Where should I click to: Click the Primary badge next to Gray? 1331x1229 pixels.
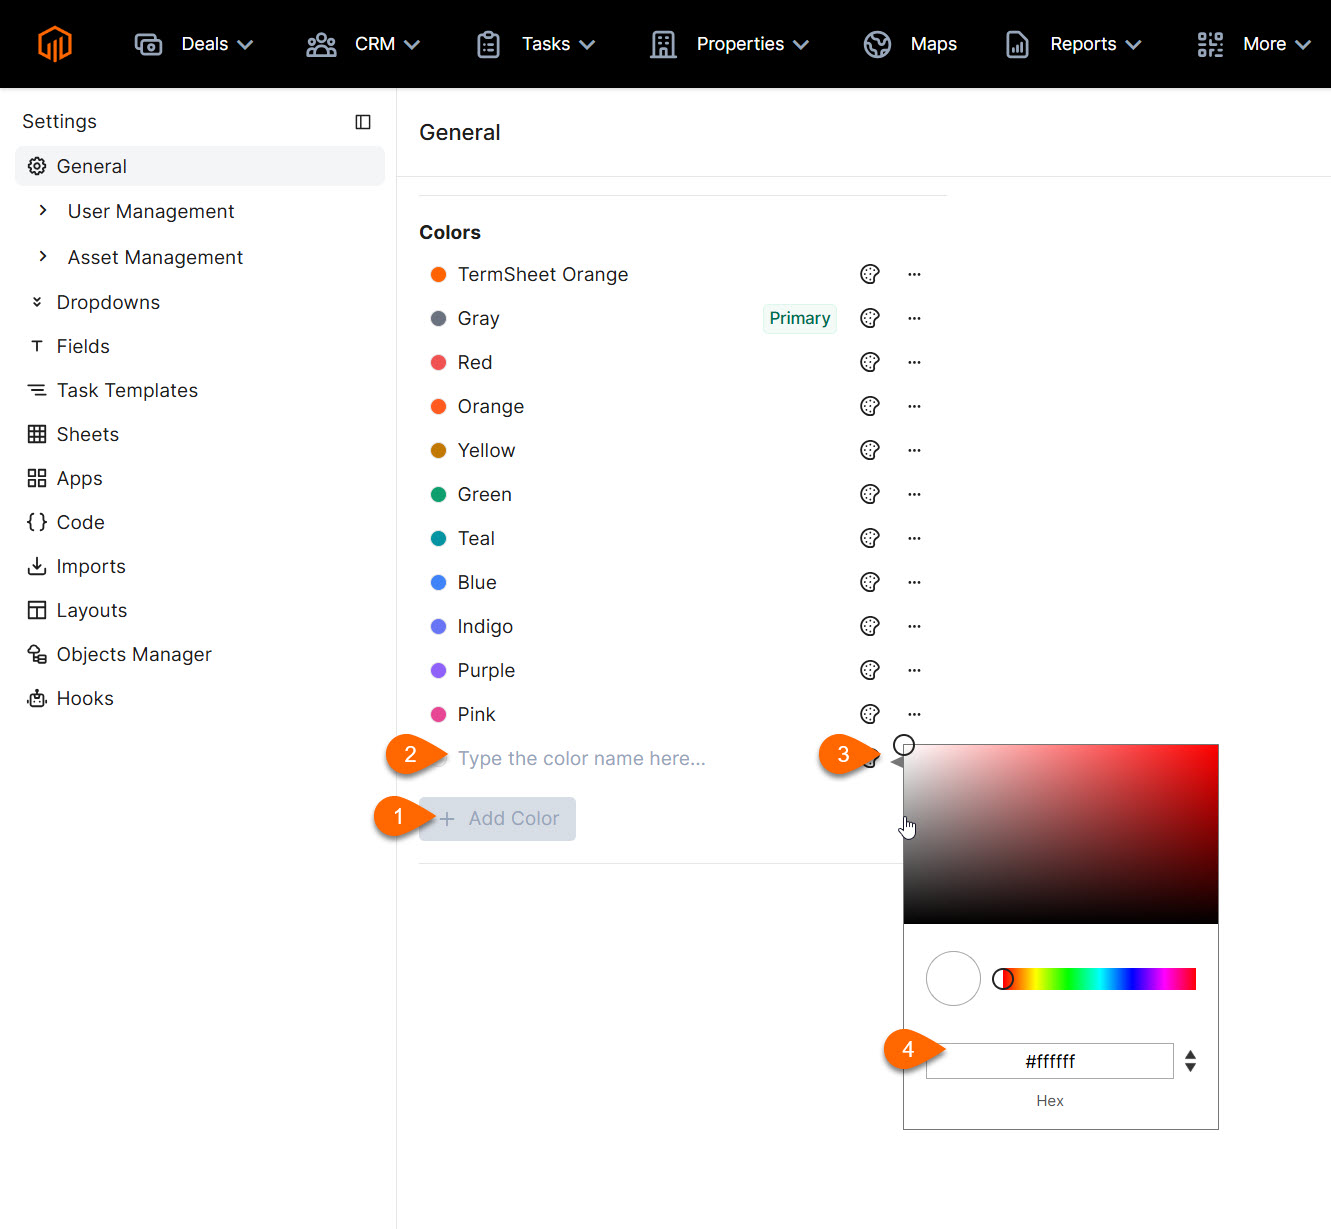[799, 318]
